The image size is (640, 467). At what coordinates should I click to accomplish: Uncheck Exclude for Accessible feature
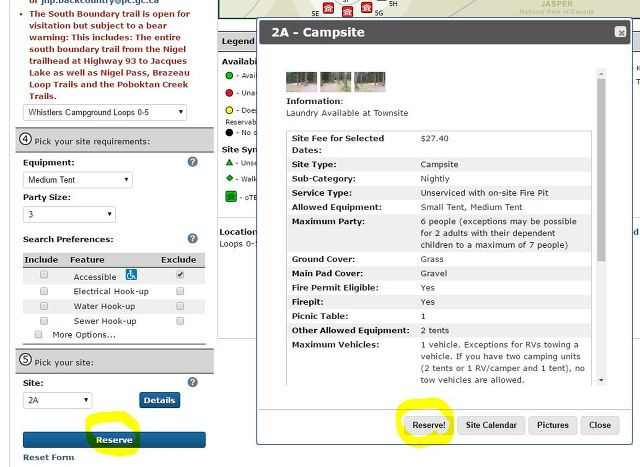180,275
